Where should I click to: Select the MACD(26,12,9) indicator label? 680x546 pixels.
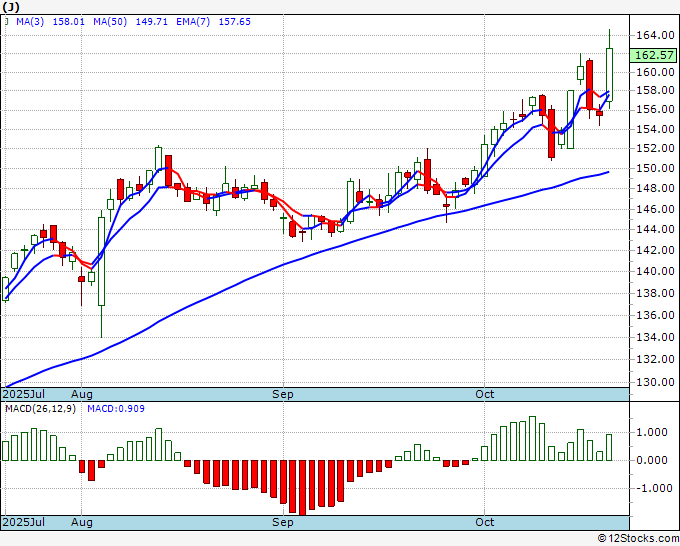click(x=40, y=409)
